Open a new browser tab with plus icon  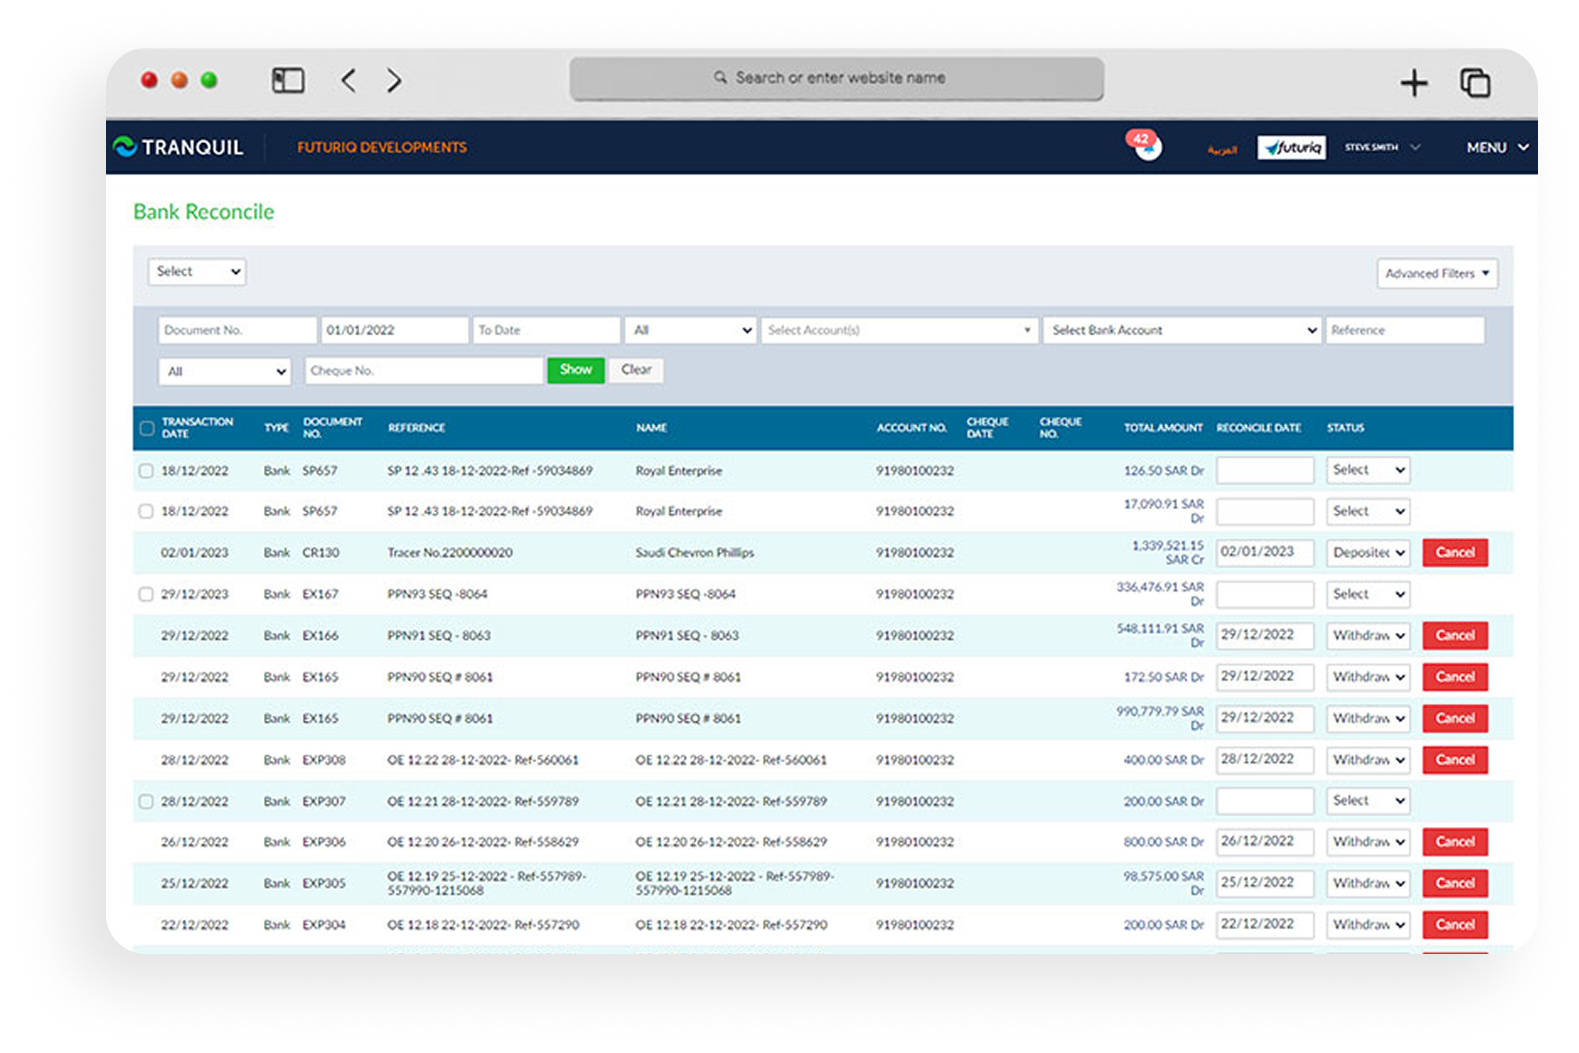coord(1413,83)
